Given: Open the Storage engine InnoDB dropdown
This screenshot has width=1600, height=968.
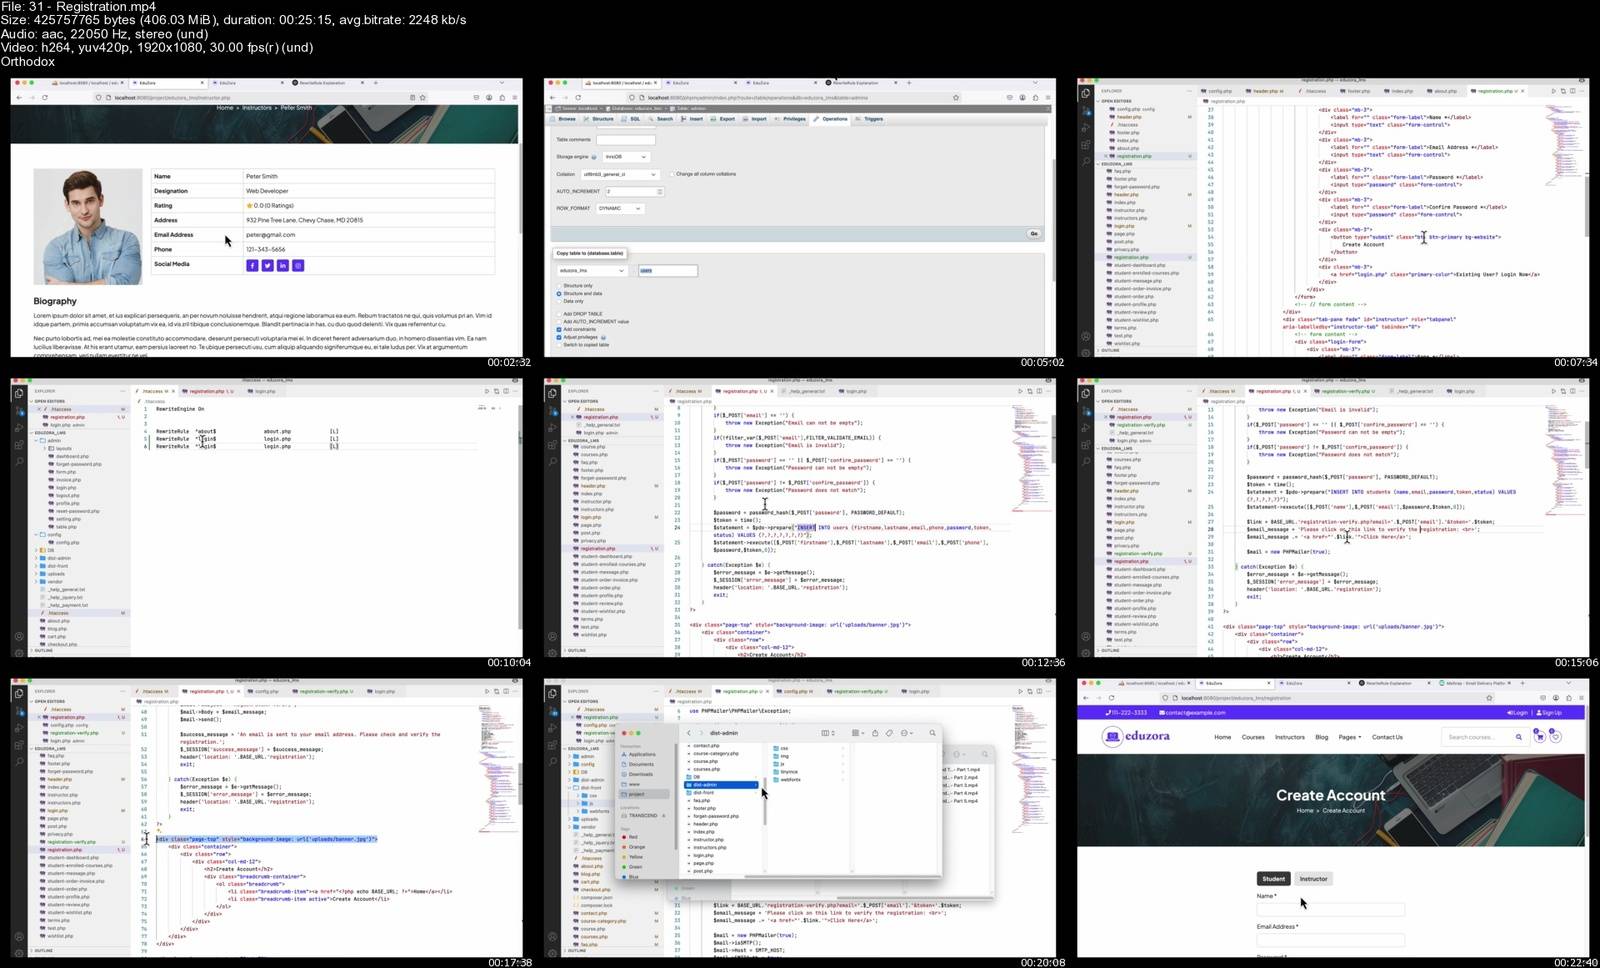Looking at the screenshot, I should pyautogui.click(x=626, y=157).
